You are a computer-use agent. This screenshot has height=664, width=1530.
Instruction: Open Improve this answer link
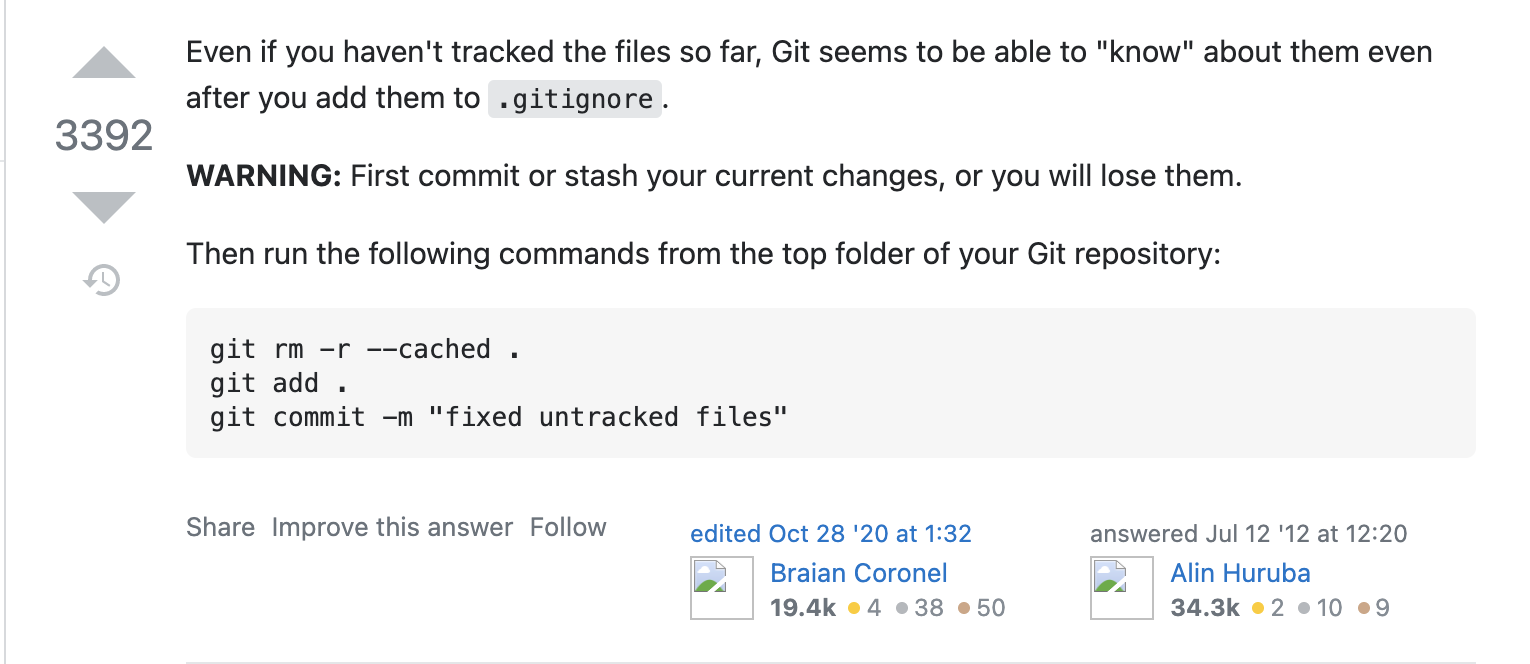coord(392,527)
